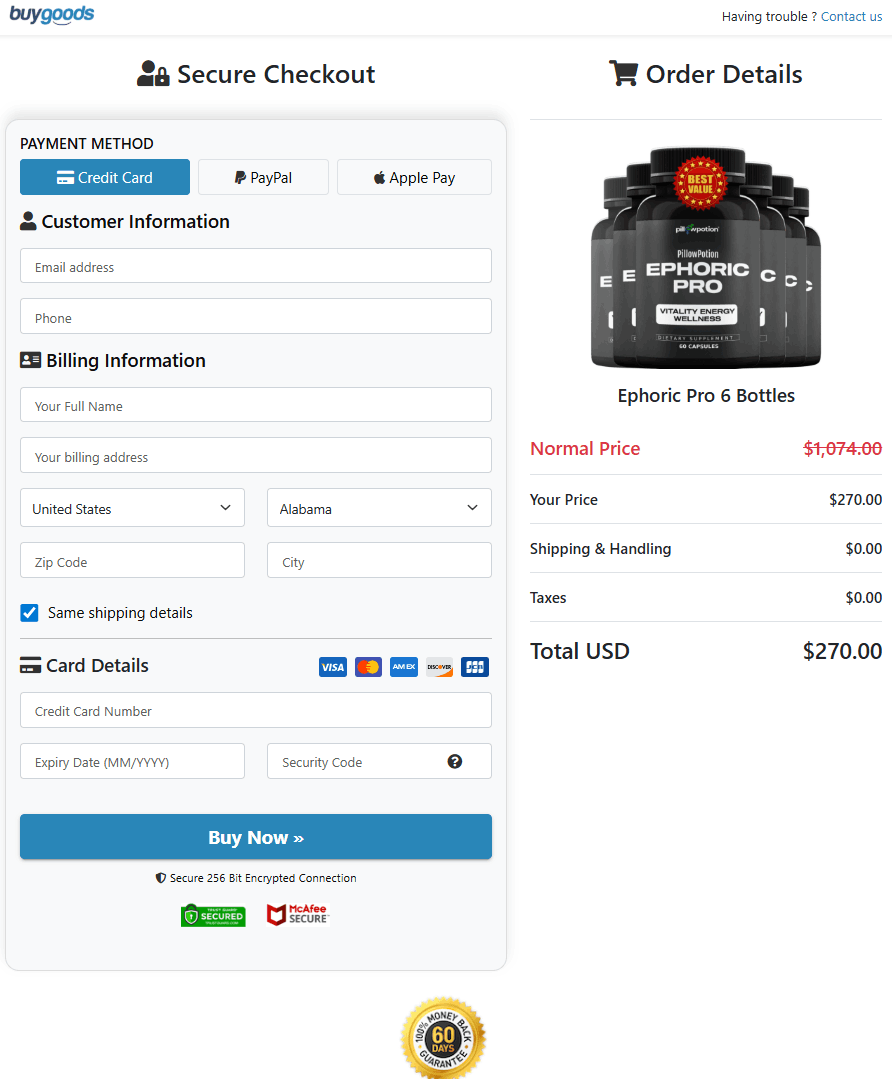Click the green Trust Guard Secured badge
Viewport: 892px width, 1079px height.
213,915
